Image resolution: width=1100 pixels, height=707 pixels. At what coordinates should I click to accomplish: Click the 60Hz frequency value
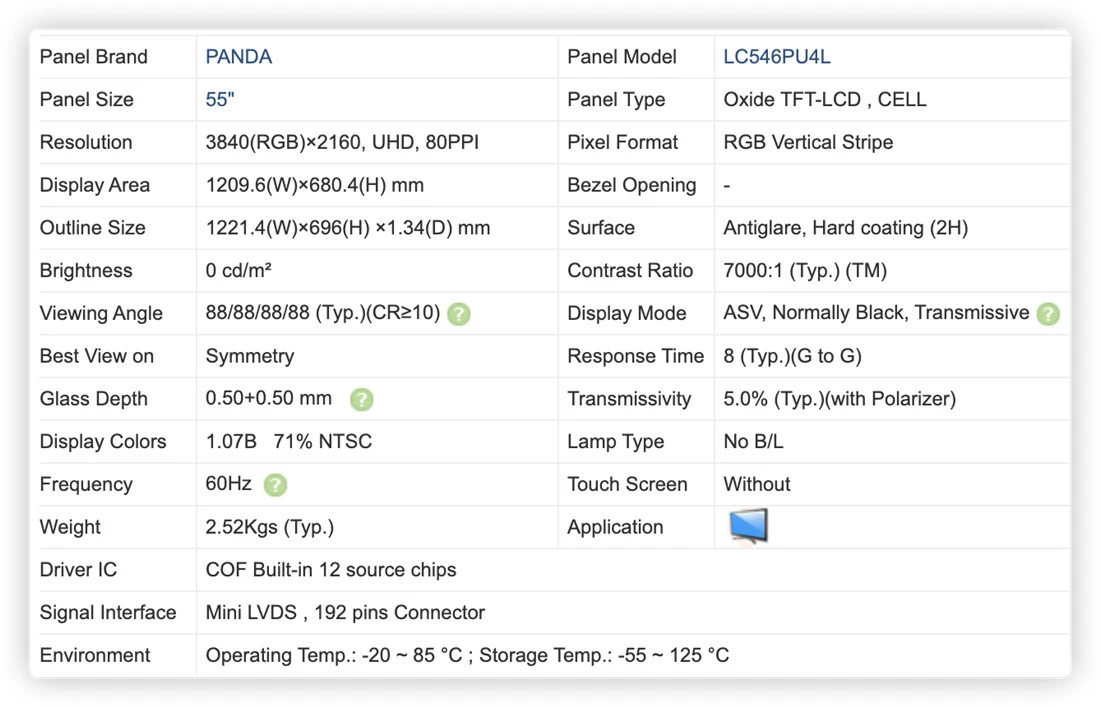228,484
